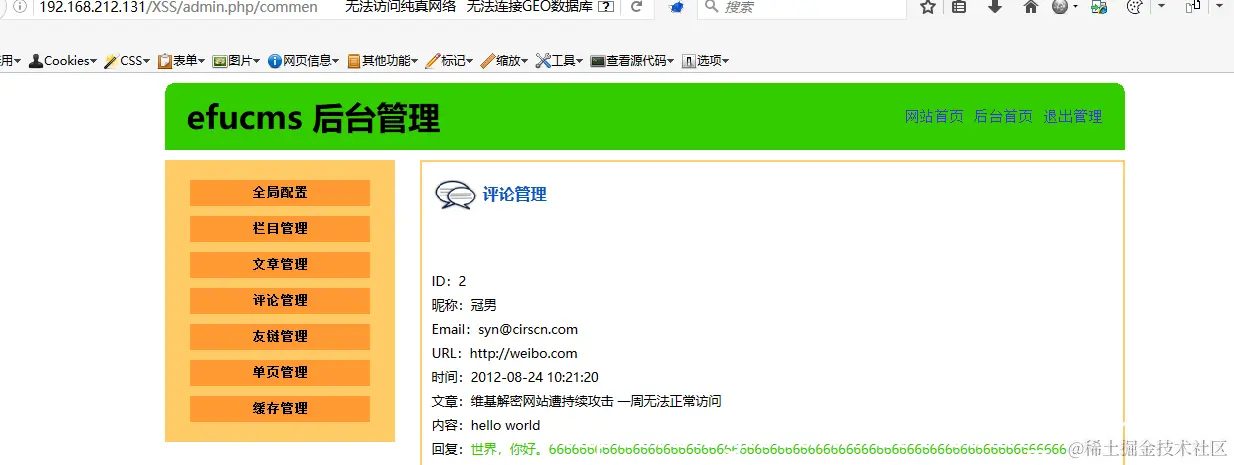
Task: Click the search magnifier icon
Action: click(x=709, y=7)
